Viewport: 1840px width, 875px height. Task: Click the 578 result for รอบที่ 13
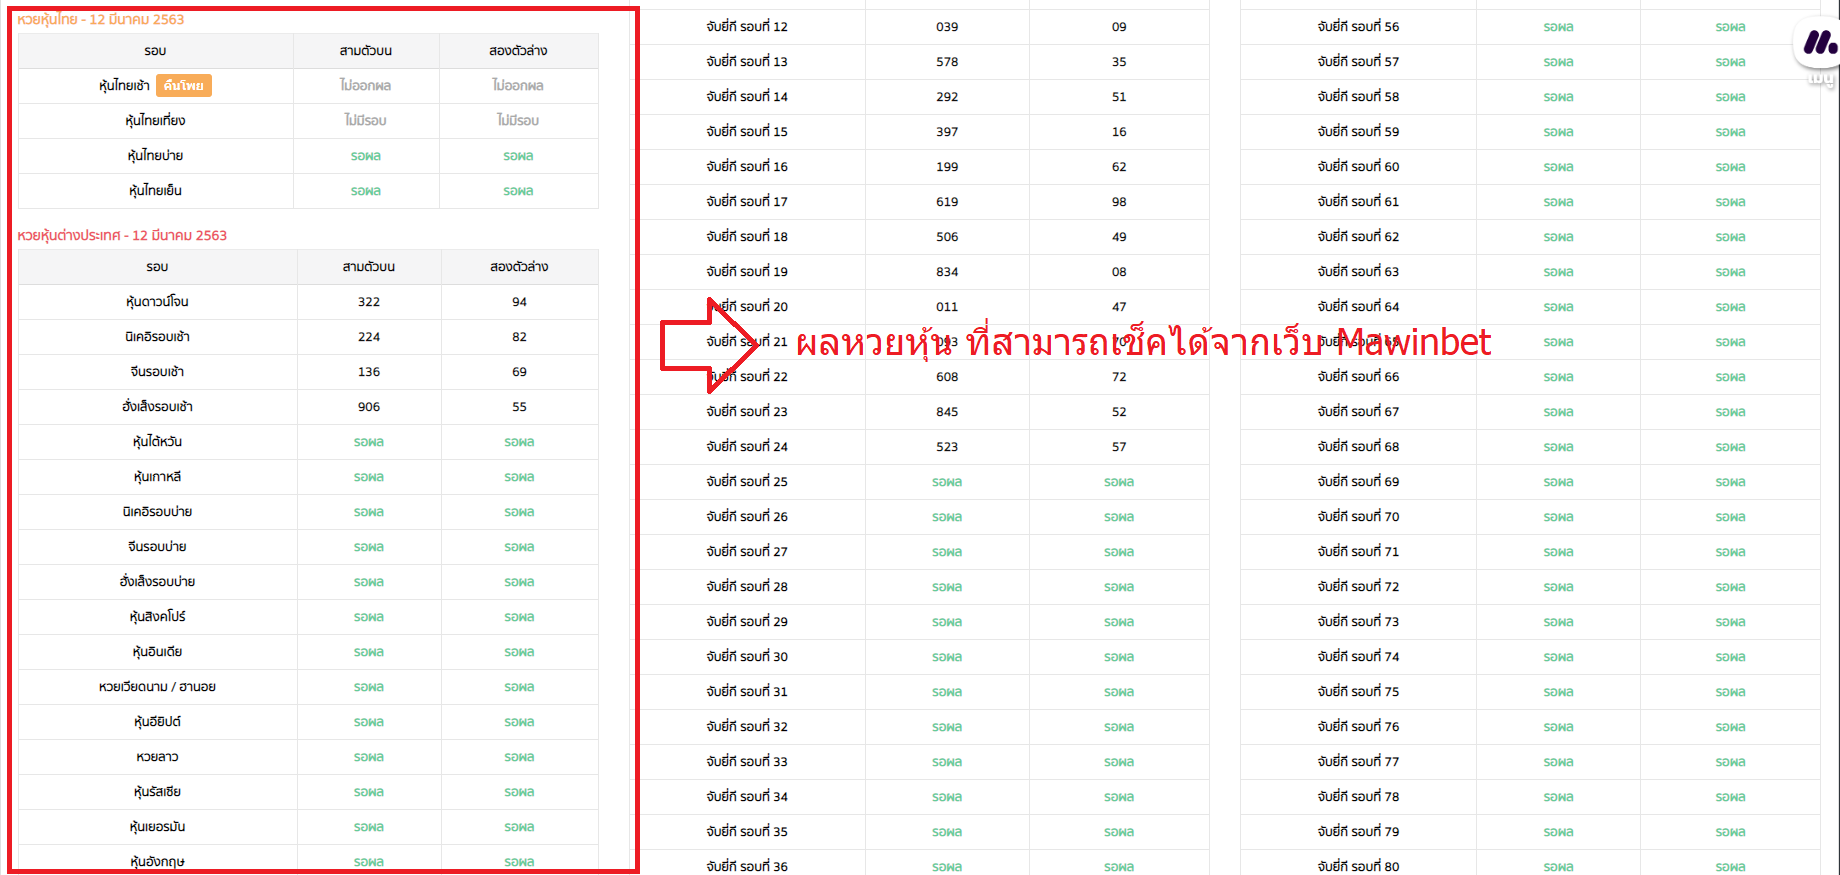click(x=946, y=62)
